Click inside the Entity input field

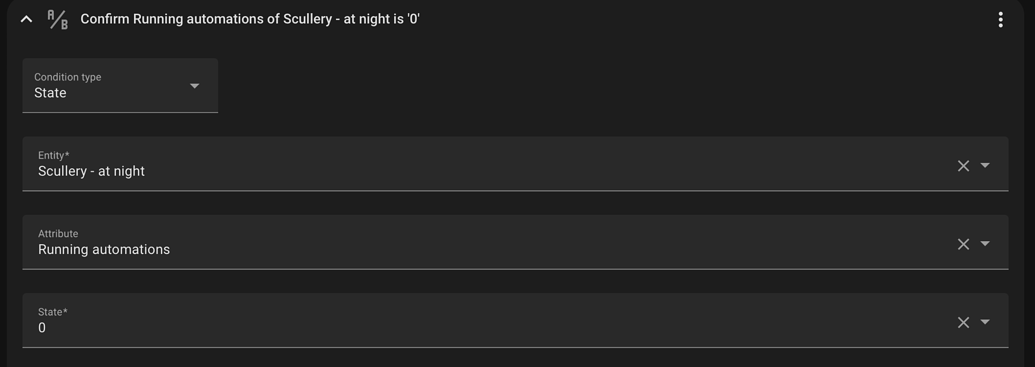pyautogui.click(x=515, y=164)
